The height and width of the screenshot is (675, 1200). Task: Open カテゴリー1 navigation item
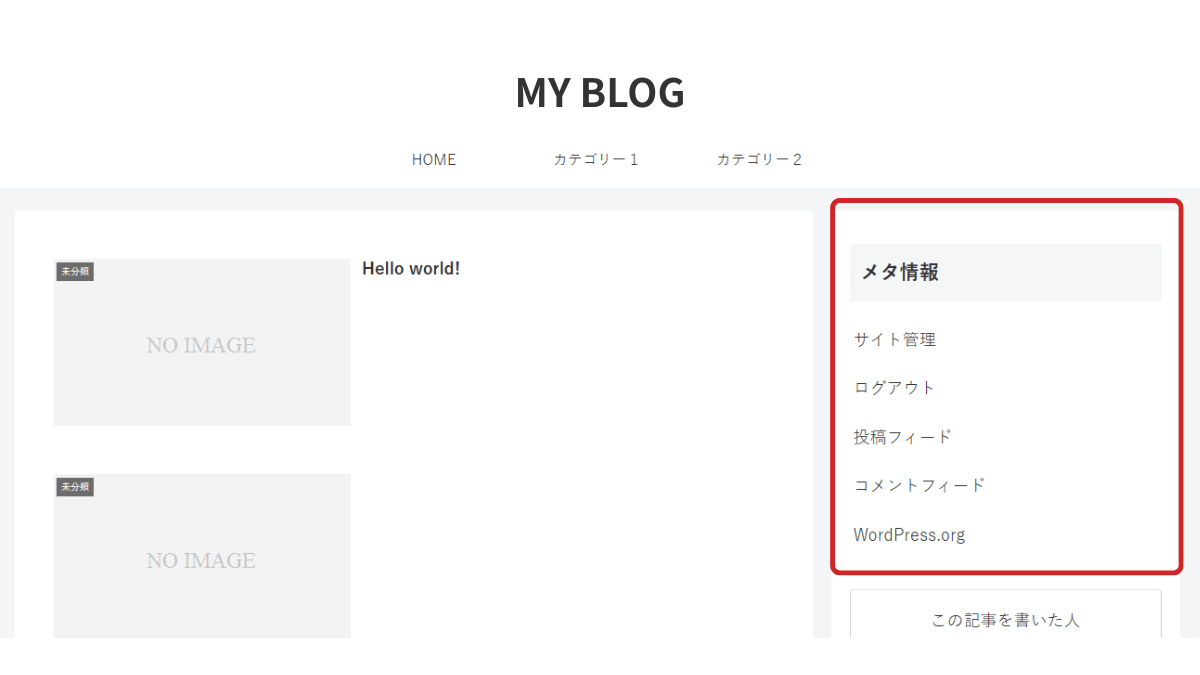(x=596, y=159)
